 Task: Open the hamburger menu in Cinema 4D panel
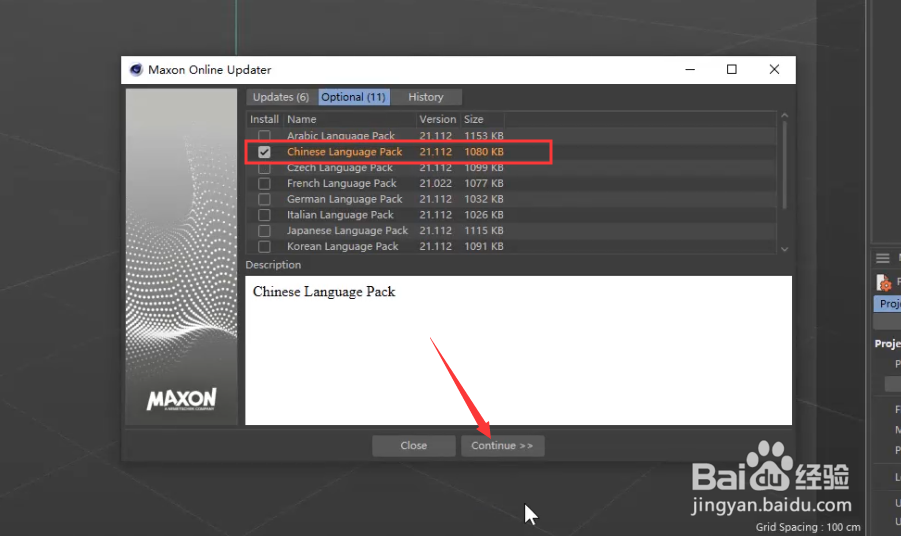883,258
